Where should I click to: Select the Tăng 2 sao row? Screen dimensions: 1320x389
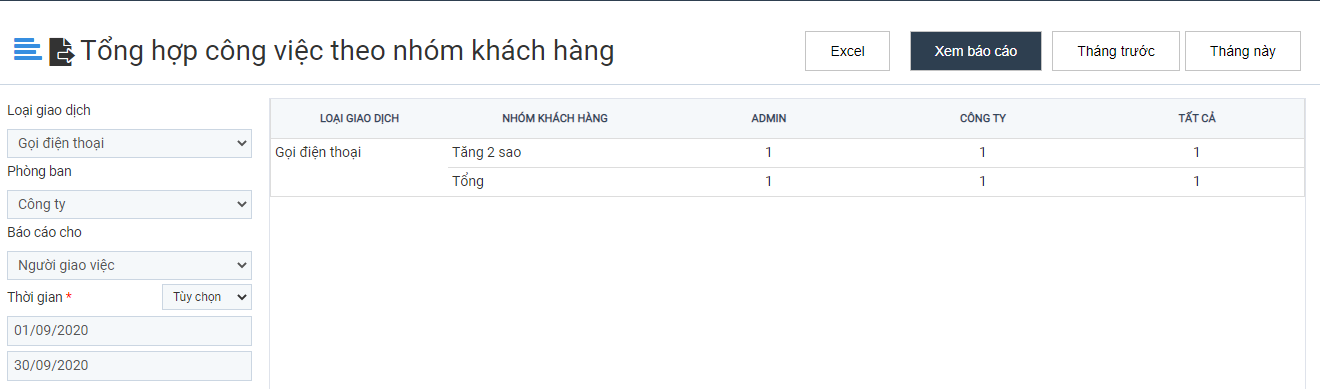coord(787,153)
